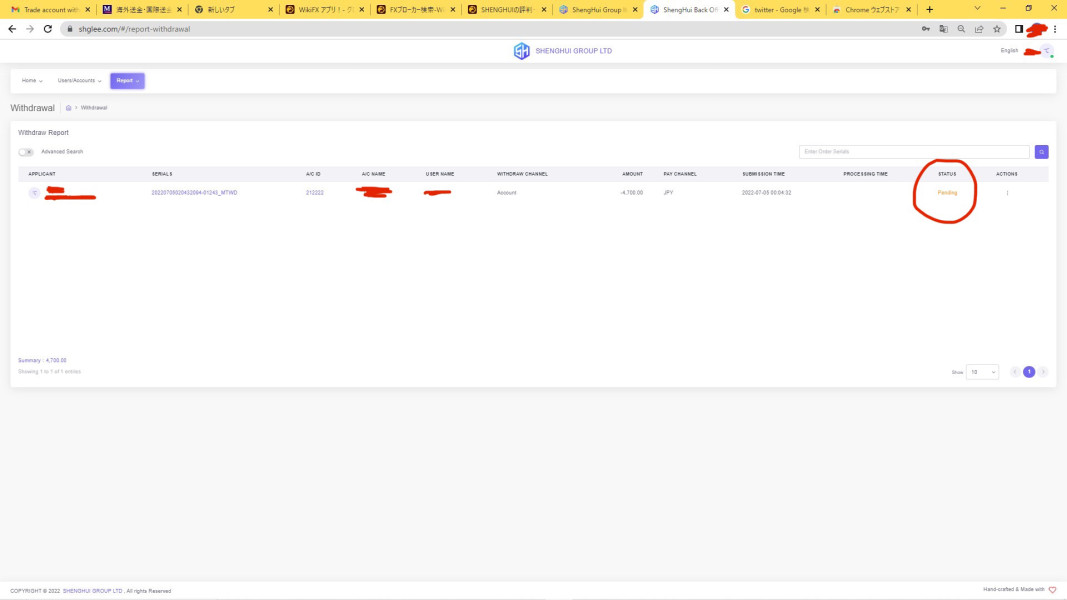Switch to the WikiFX アプリ tab
The image size is (1067, 600).
pos(325,10)
